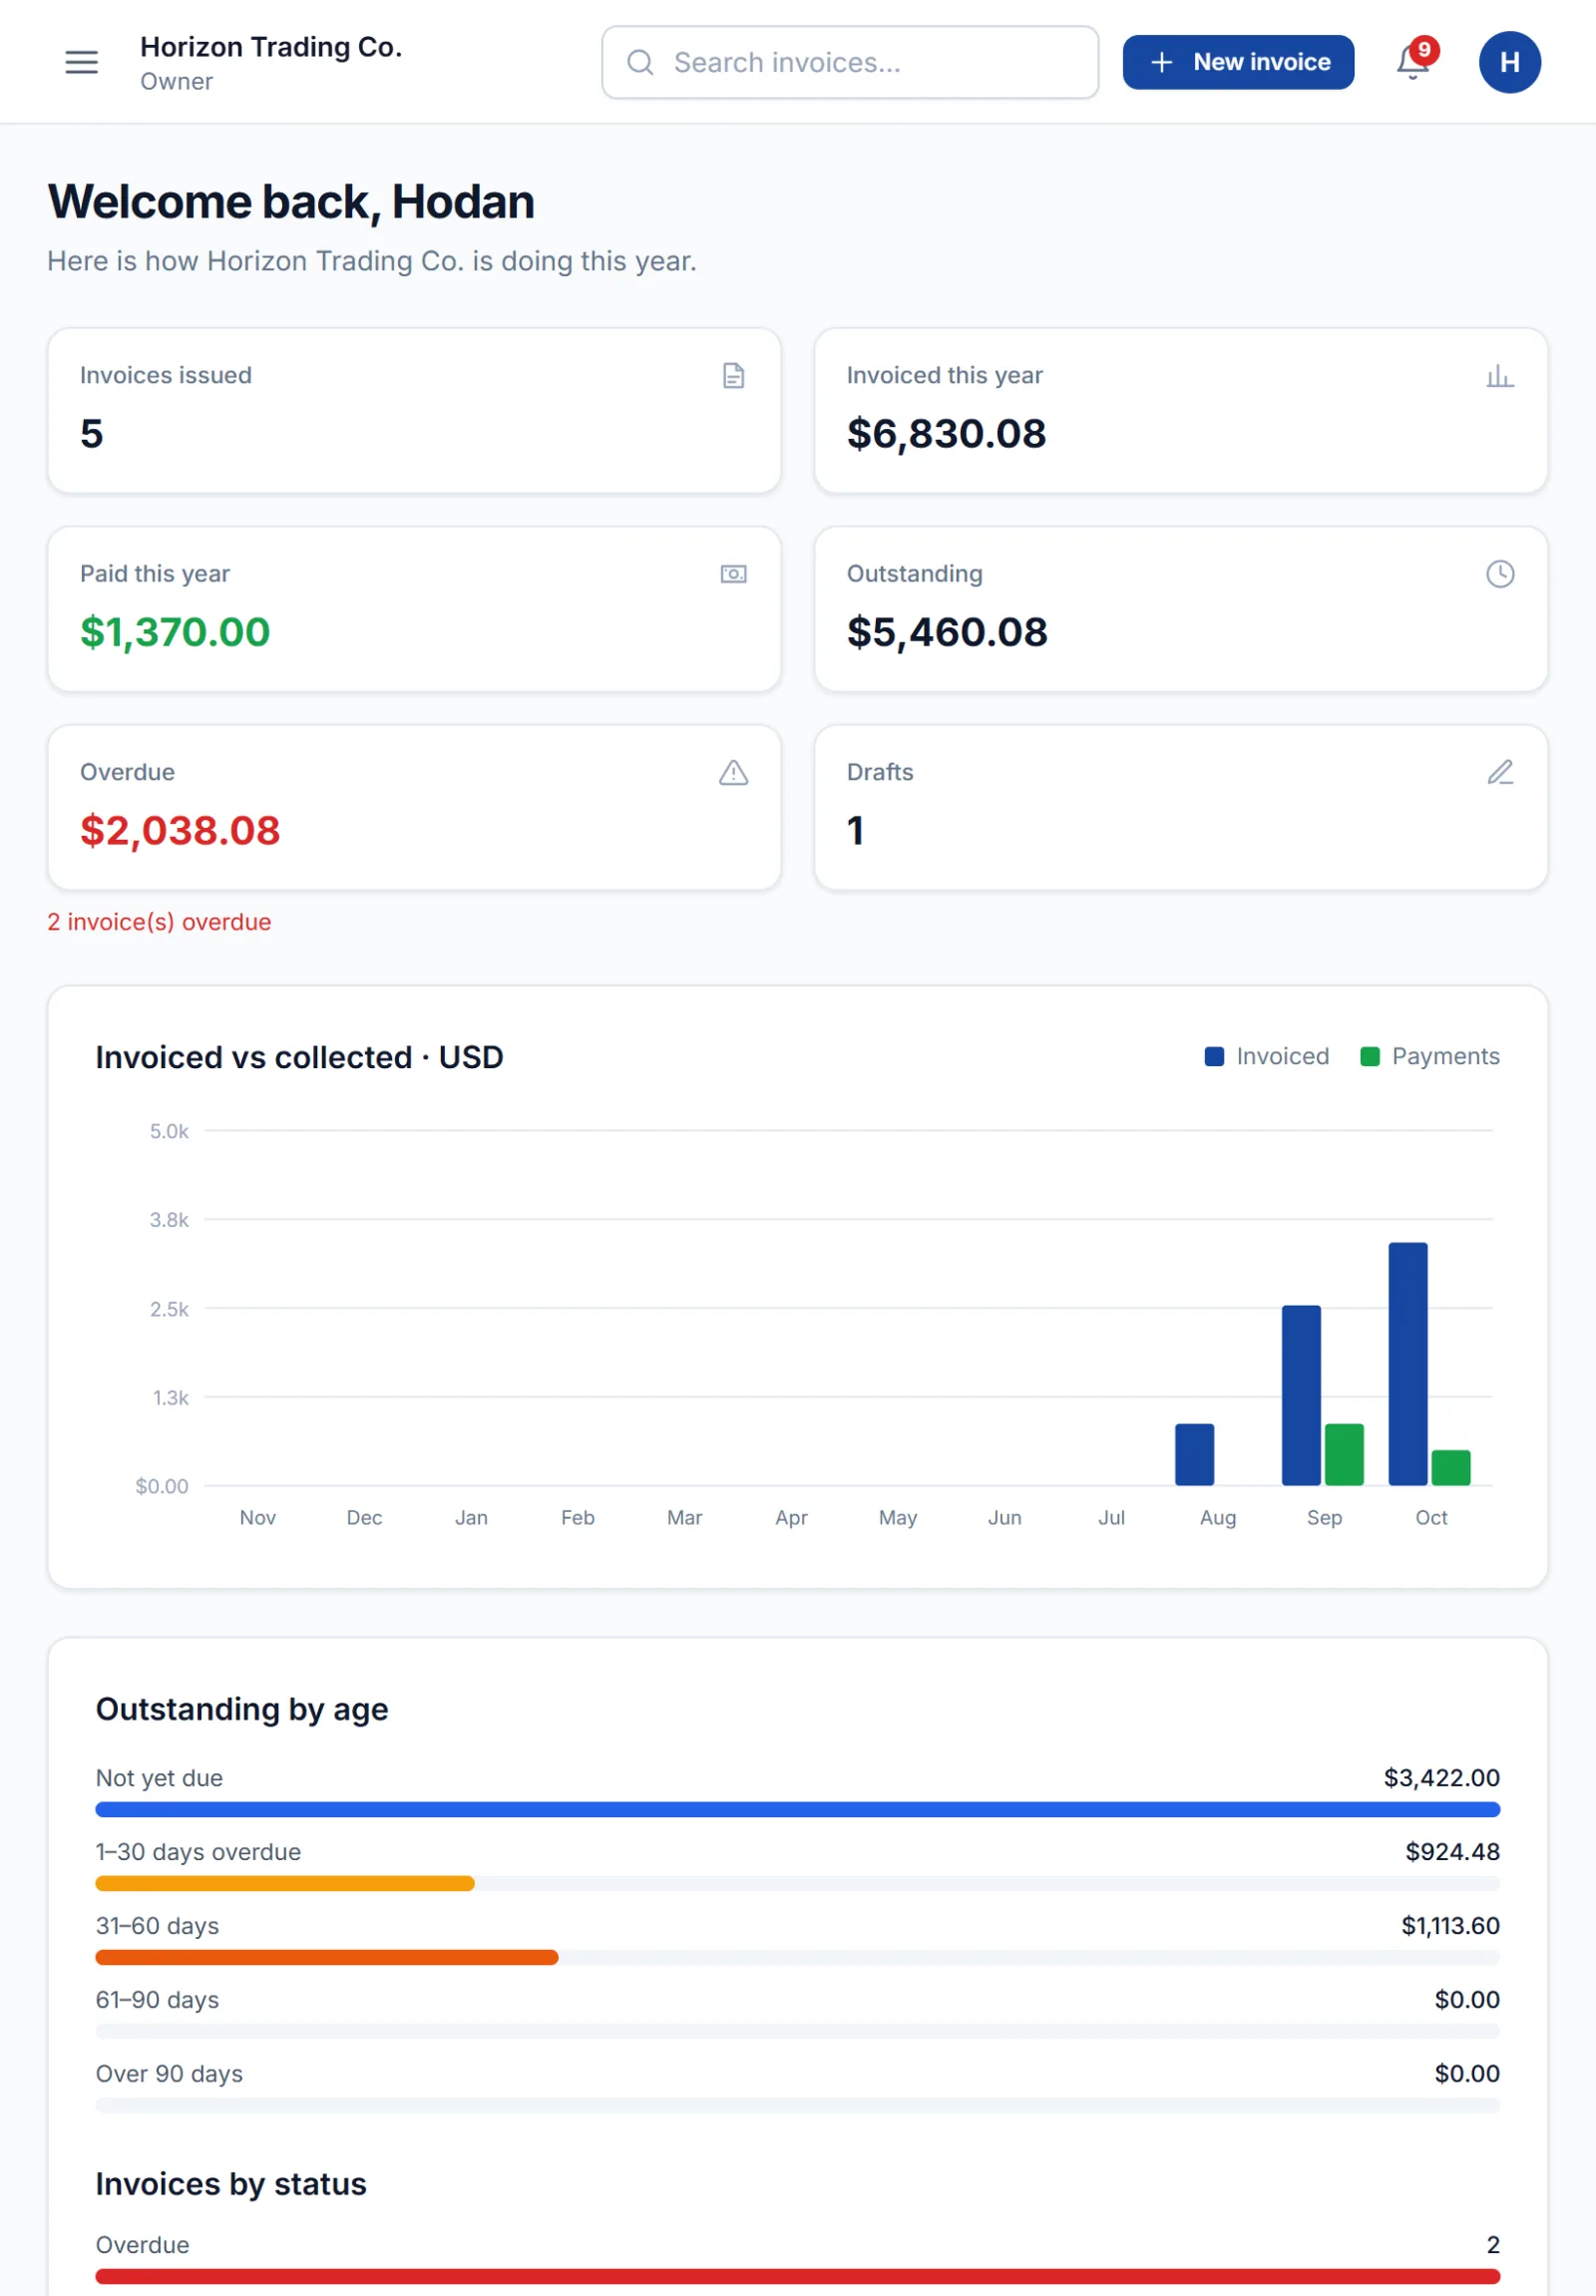Click the $924.48 aging value
The width and height of the screenshot is (1596, 2296).
point(1452,1851)
